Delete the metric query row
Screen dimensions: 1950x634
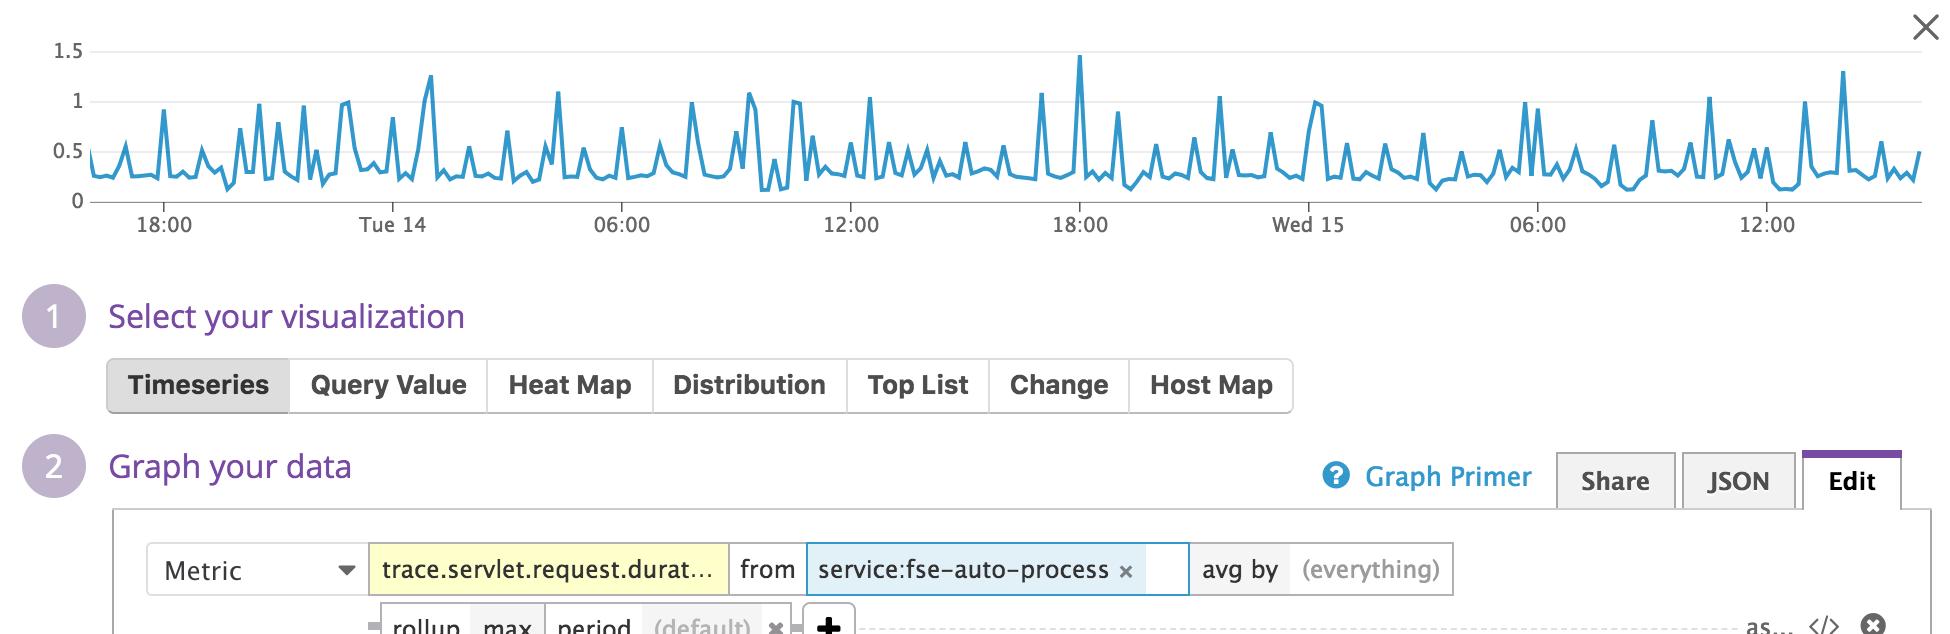(1873, 625)
